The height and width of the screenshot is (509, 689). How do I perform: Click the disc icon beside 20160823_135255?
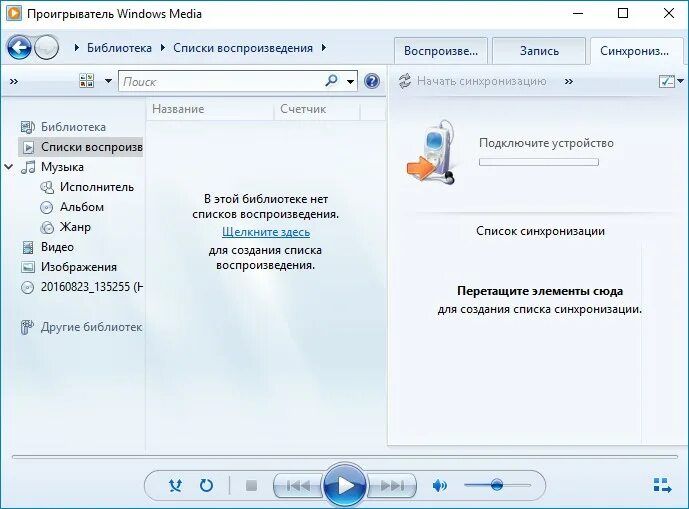coord(27,287)
